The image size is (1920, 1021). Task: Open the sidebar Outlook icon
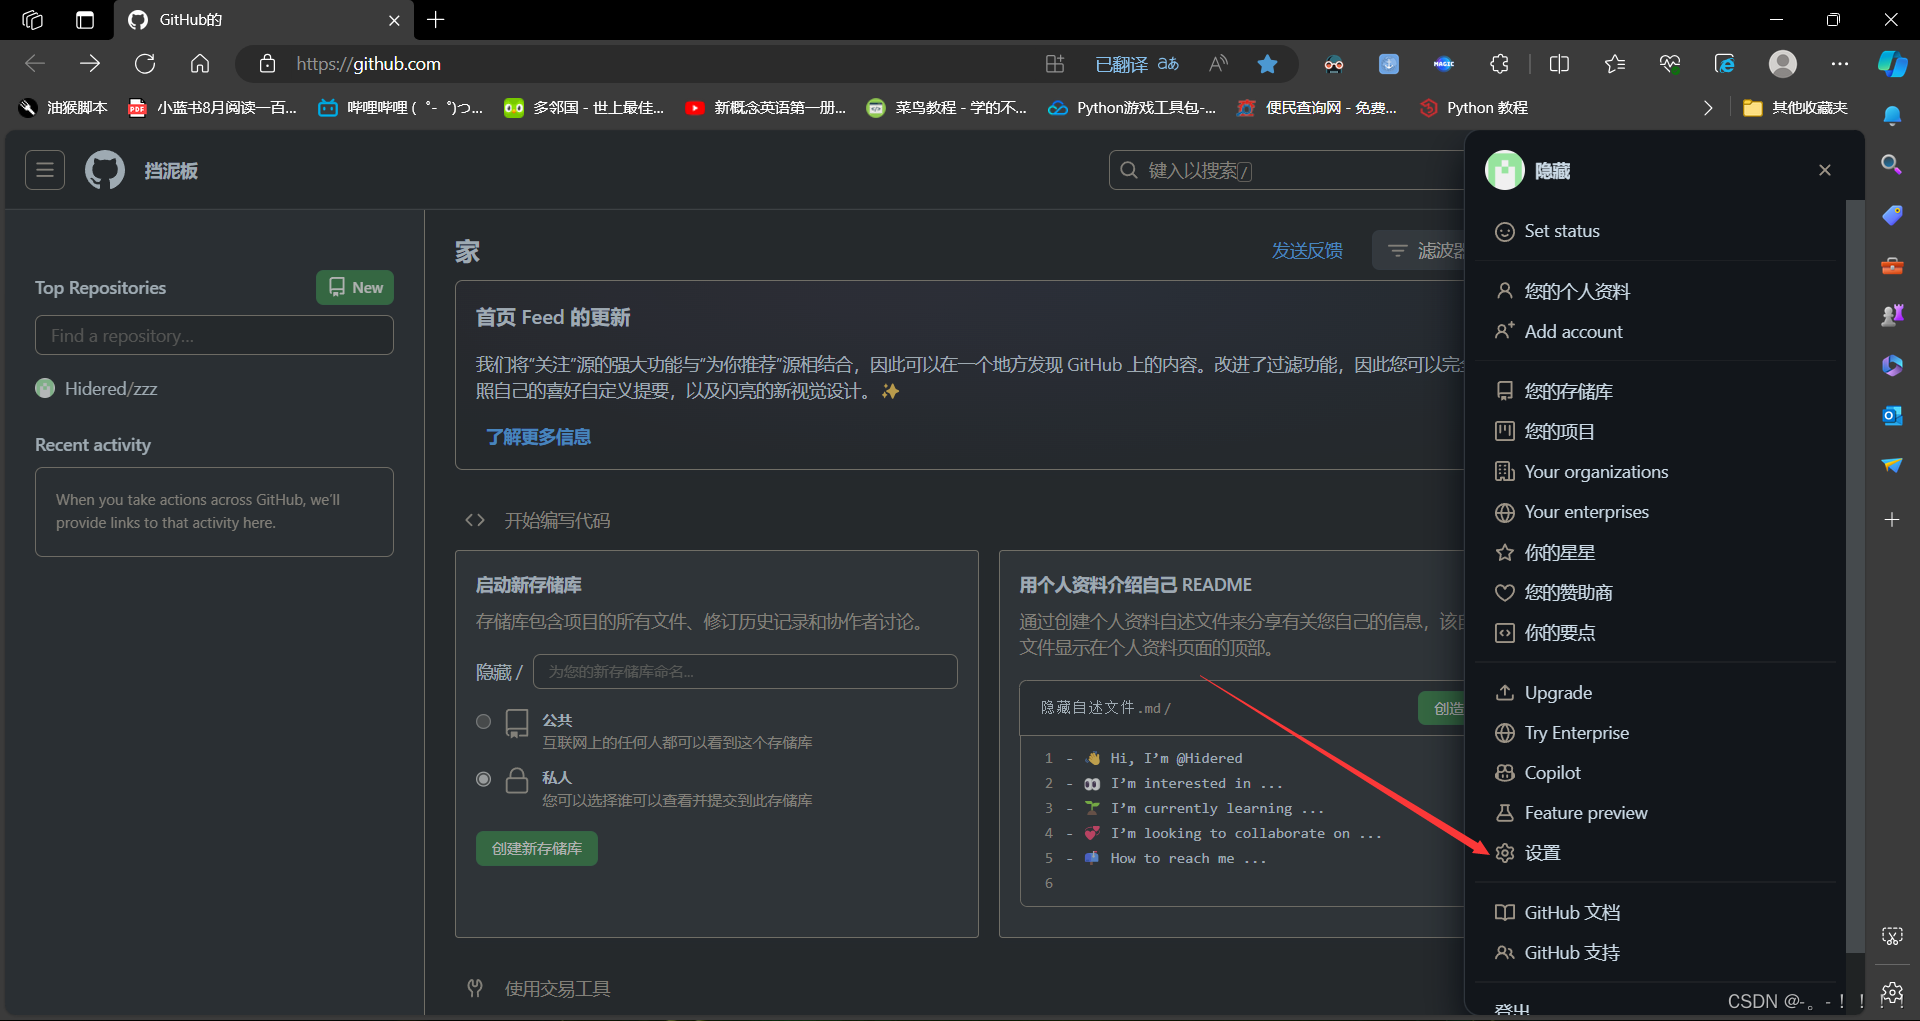point(1892,415)
